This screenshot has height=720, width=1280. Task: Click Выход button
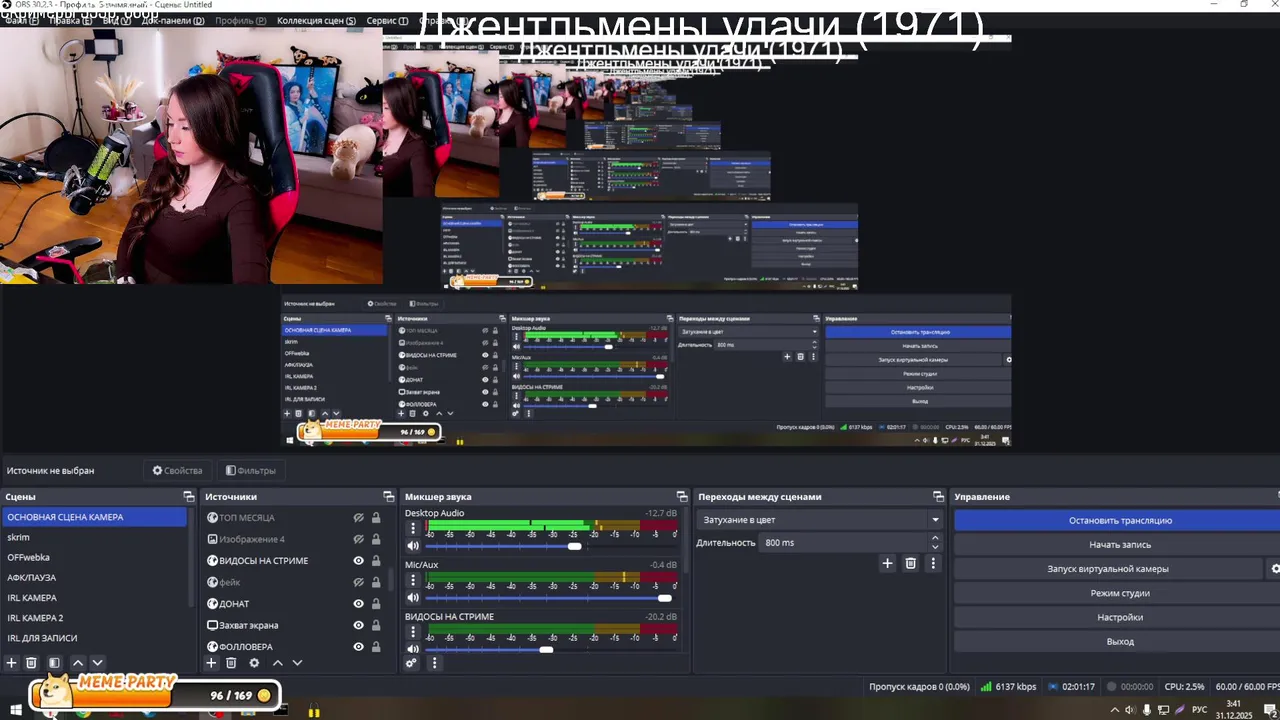coord(1120,642)
